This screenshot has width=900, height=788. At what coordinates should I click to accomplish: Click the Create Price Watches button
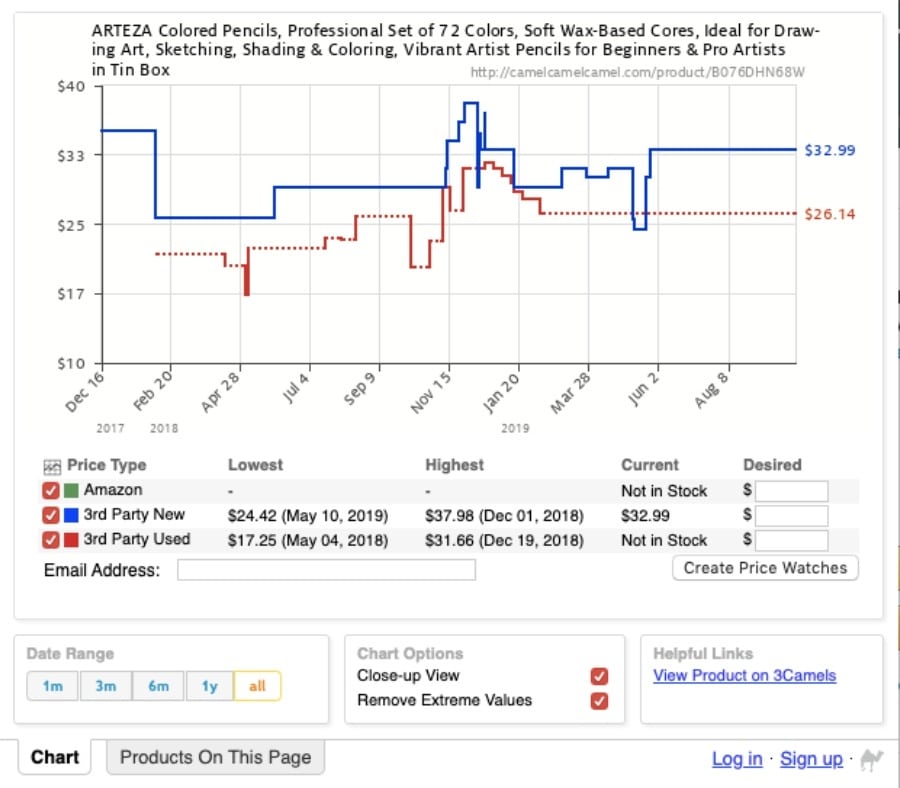click(765, 567)
